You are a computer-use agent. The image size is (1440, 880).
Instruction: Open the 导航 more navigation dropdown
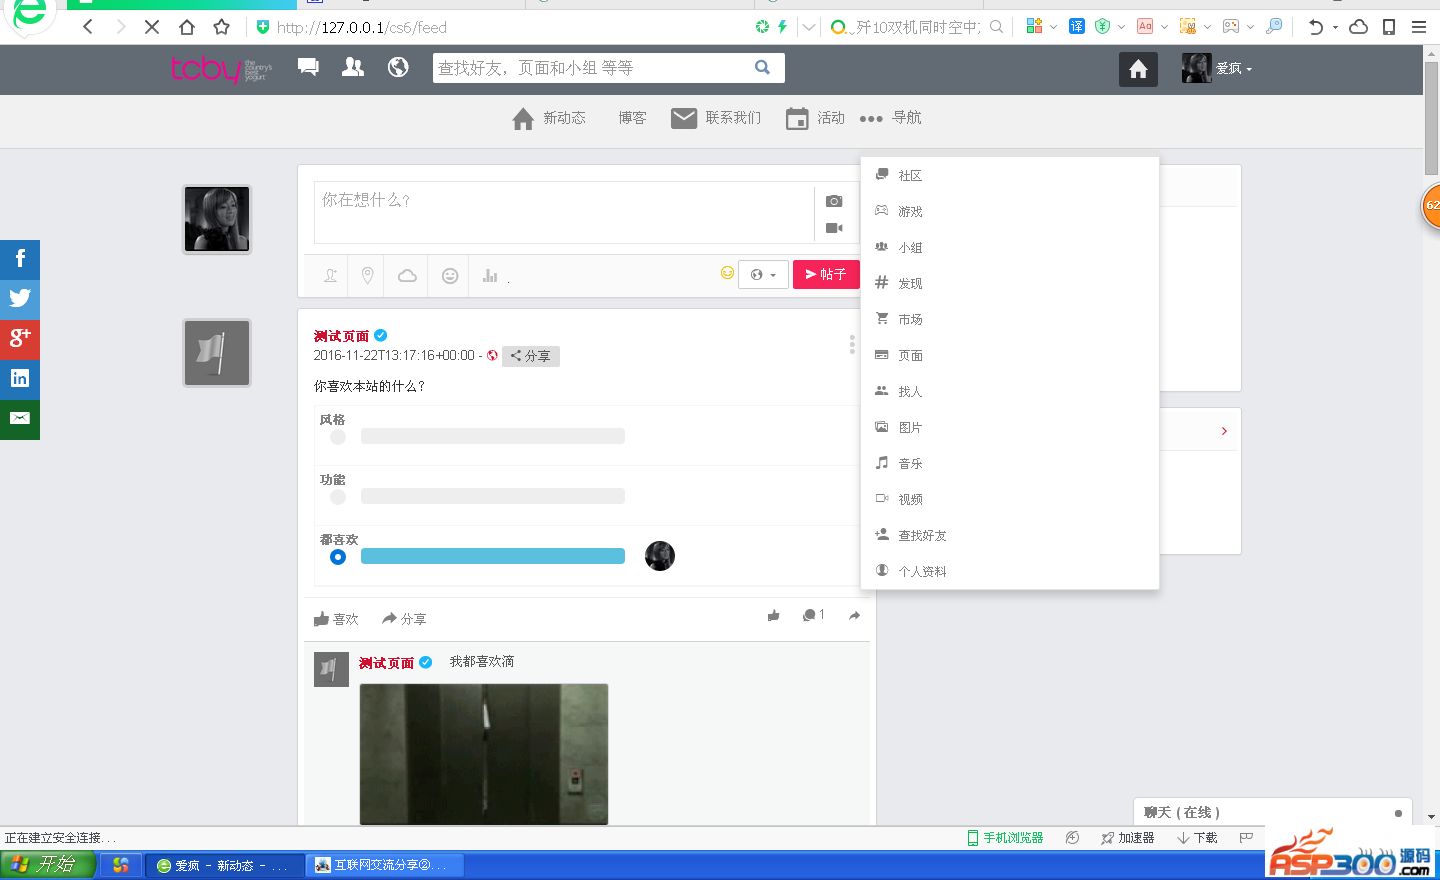890,118
